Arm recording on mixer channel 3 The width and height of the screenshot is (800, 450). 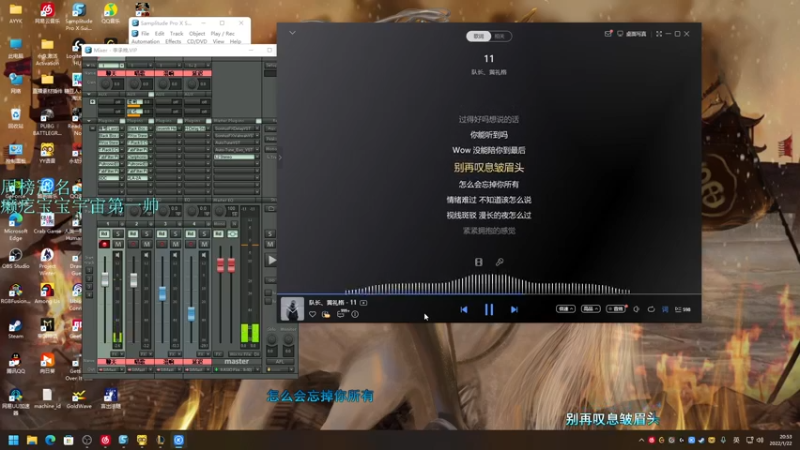(162, 244)
